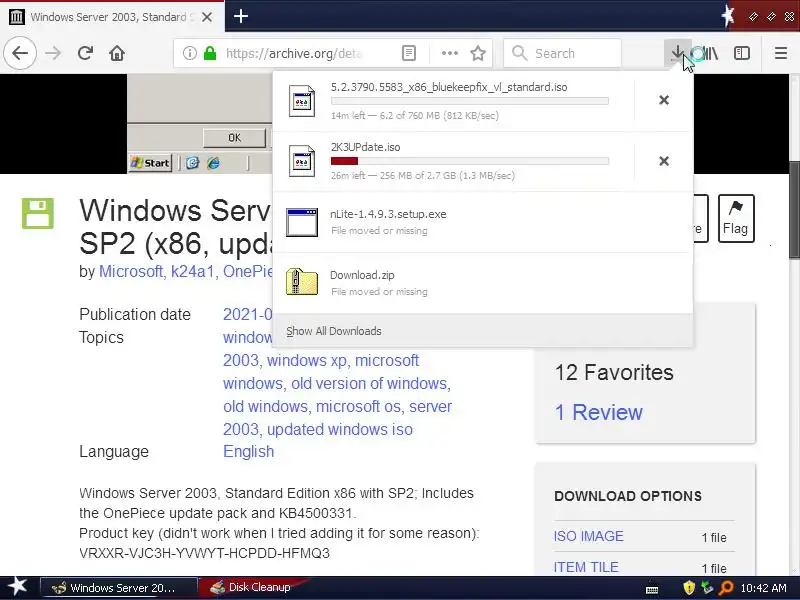Image resolution: width=800 pixels, height=600 pixels.
Task: Flag this archive item
Action: click(736, 218)
